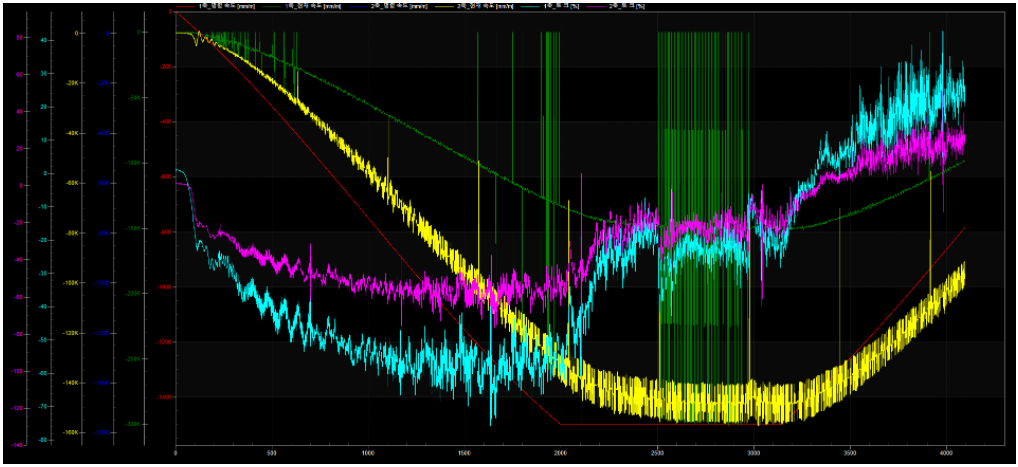Screen dimensions: 1018x467
Task: Click the 1000 tick on the x-axis
Action: click(368, 452)
